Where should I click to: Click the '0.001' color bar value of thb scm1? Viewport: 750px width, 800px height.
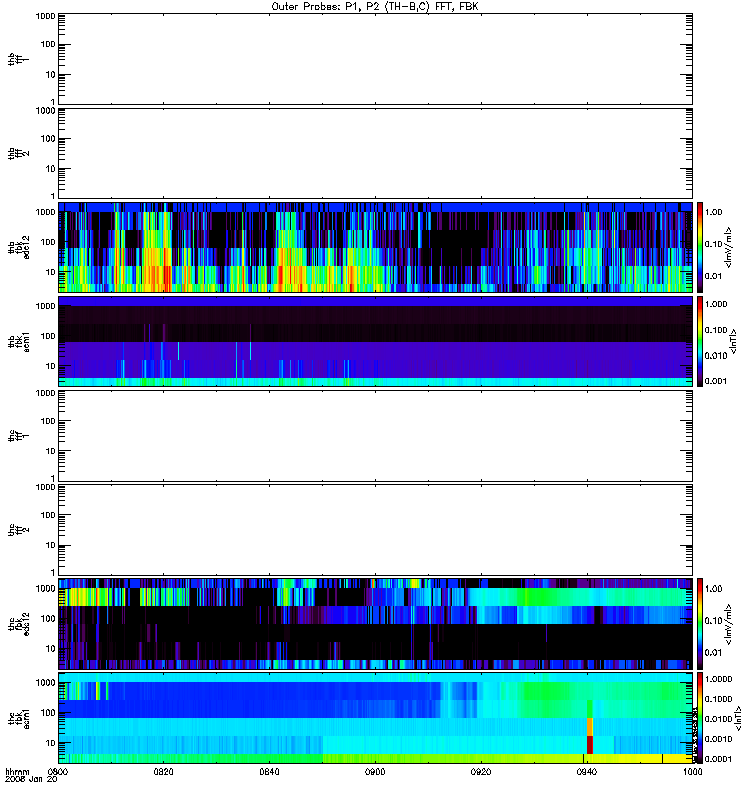tap(716, 381)
